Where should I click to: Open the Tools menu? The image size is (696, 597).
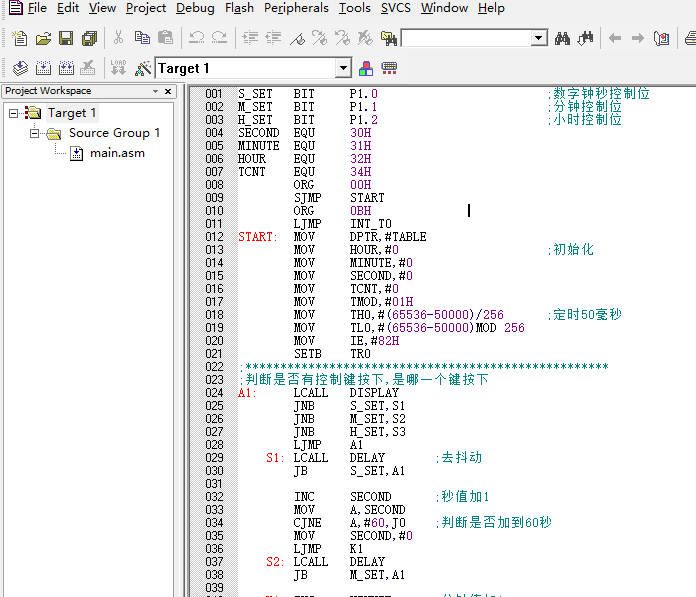(355, 8)
